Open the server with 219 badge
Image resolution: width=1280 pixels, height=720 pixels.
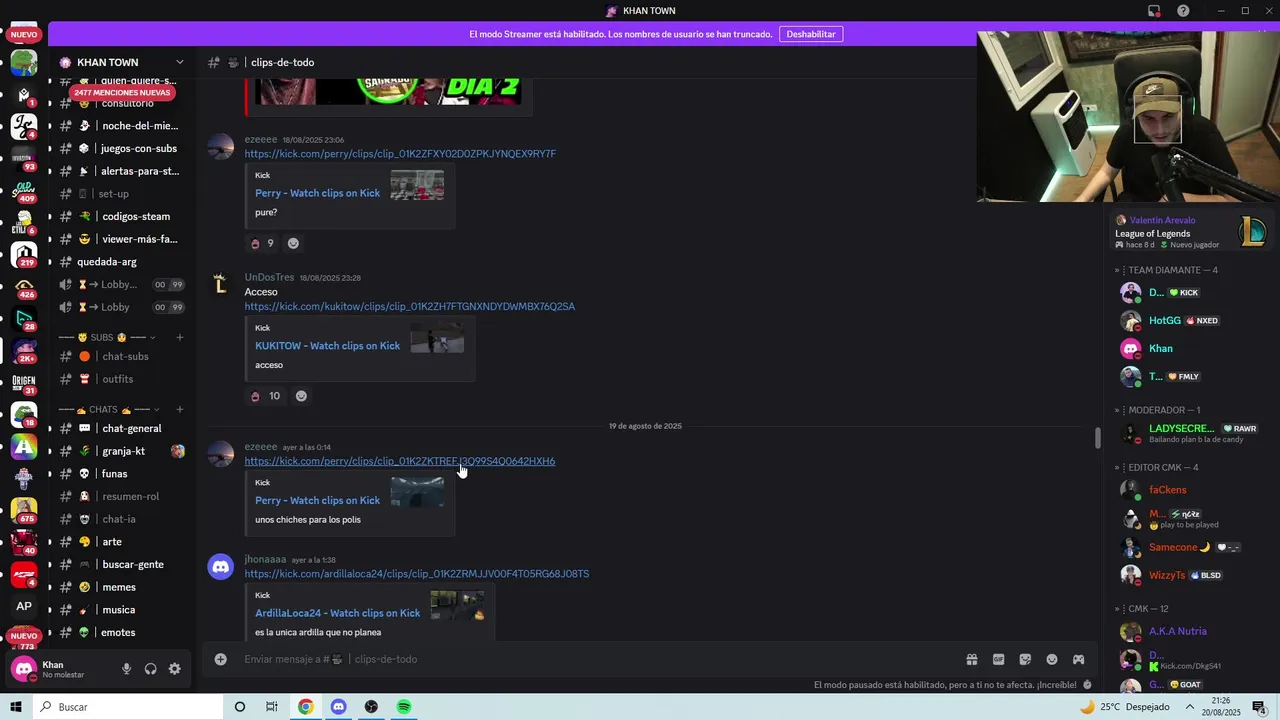coord(24,254)
